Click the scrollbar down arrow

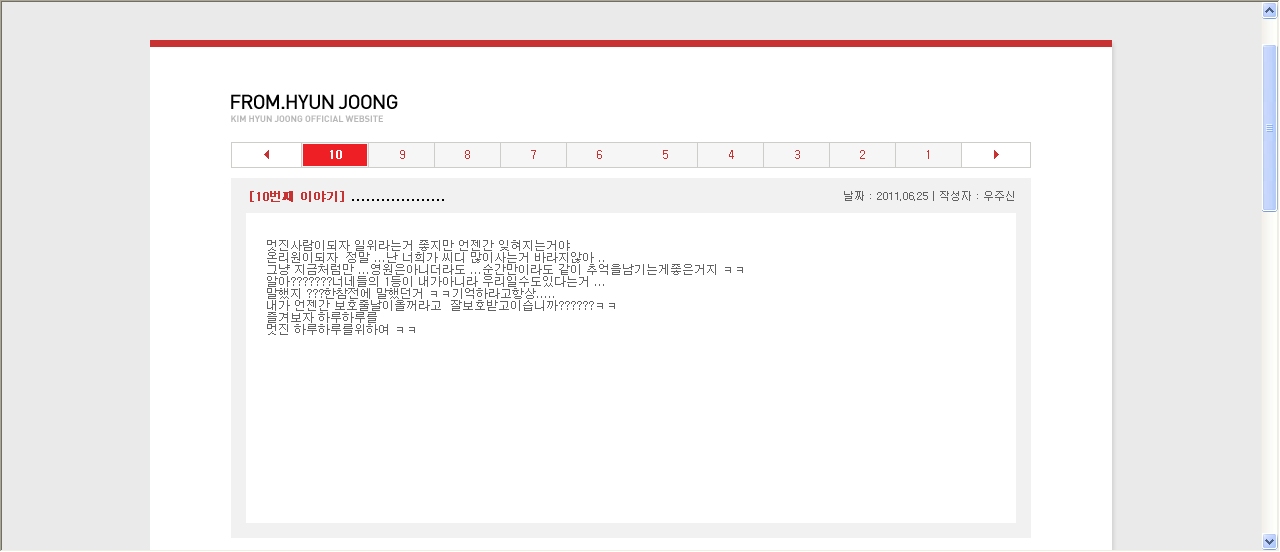tap(1270, 542)
